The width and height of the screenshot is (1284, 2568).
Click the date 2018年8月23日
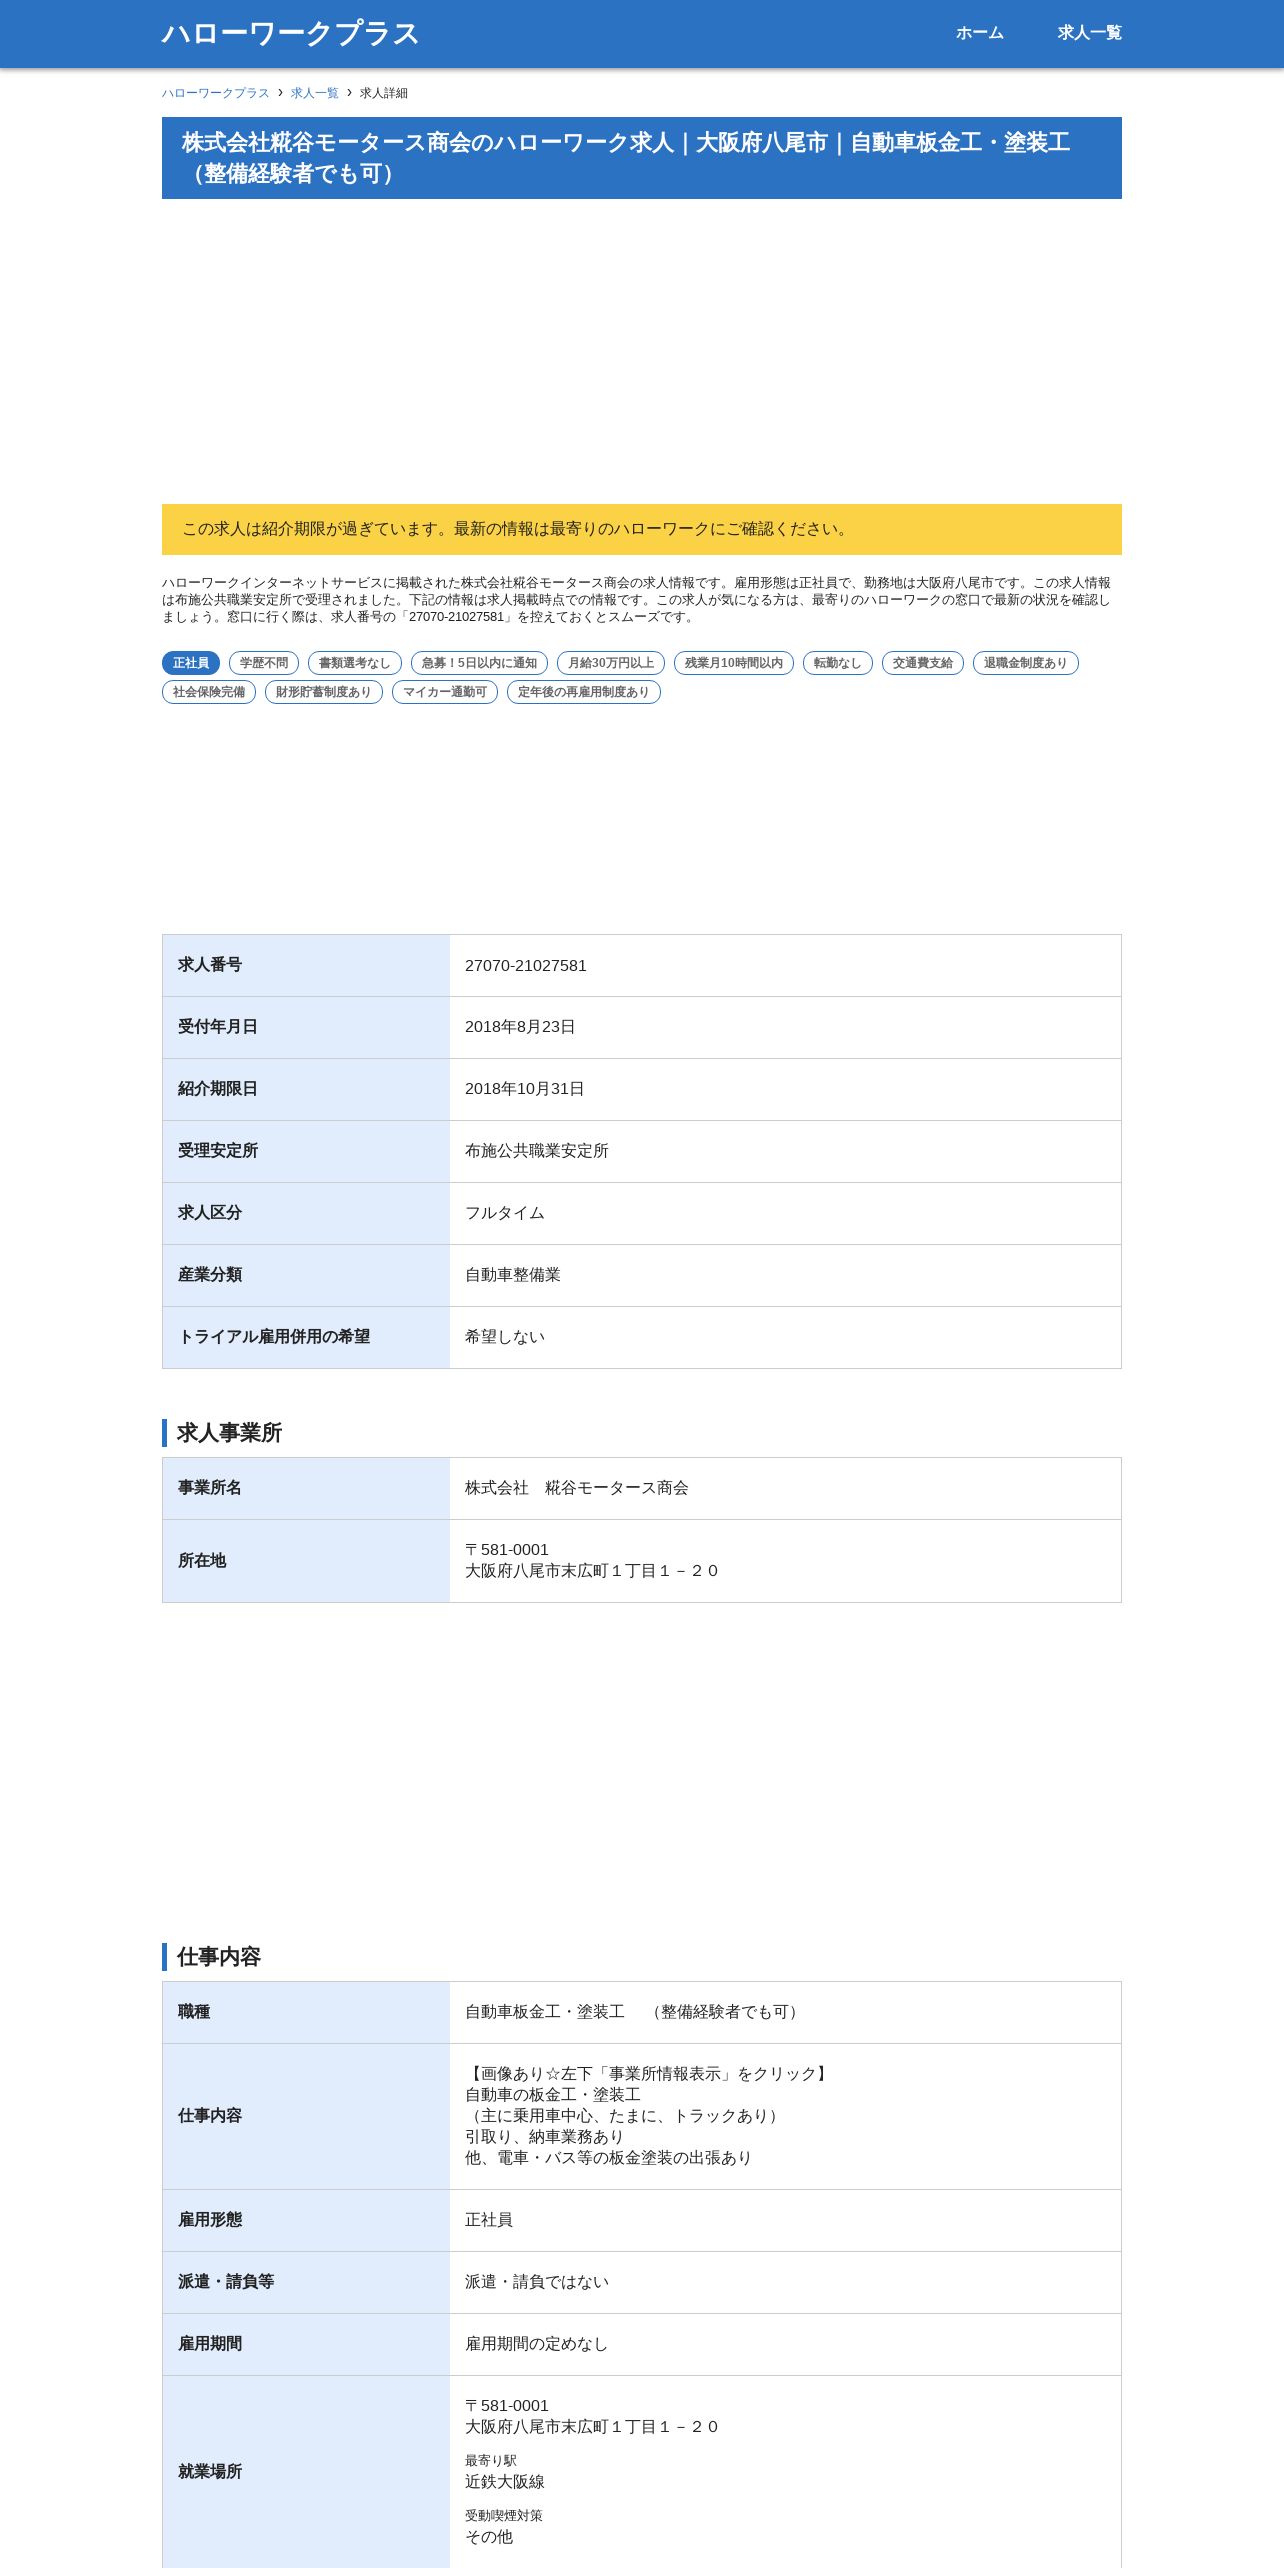[x=520, y=1028]
